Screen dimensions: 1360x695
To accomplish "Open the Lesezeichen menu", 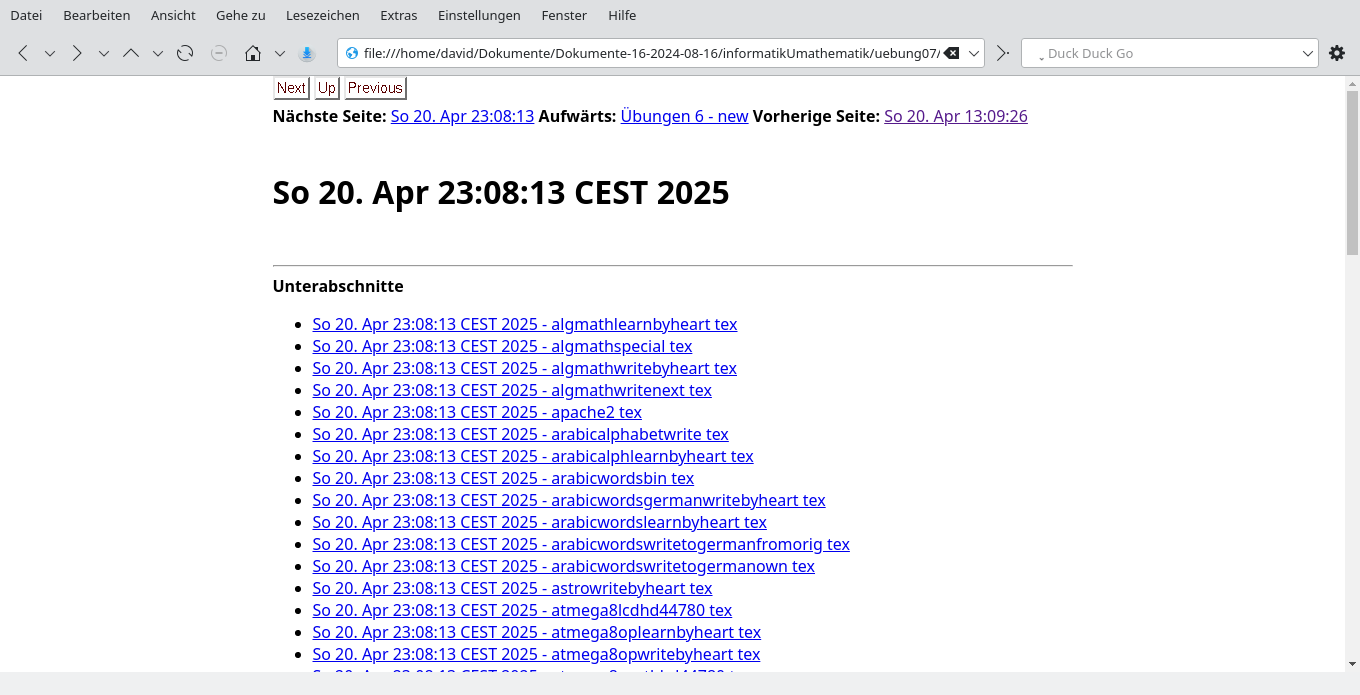I will point(322,15).
